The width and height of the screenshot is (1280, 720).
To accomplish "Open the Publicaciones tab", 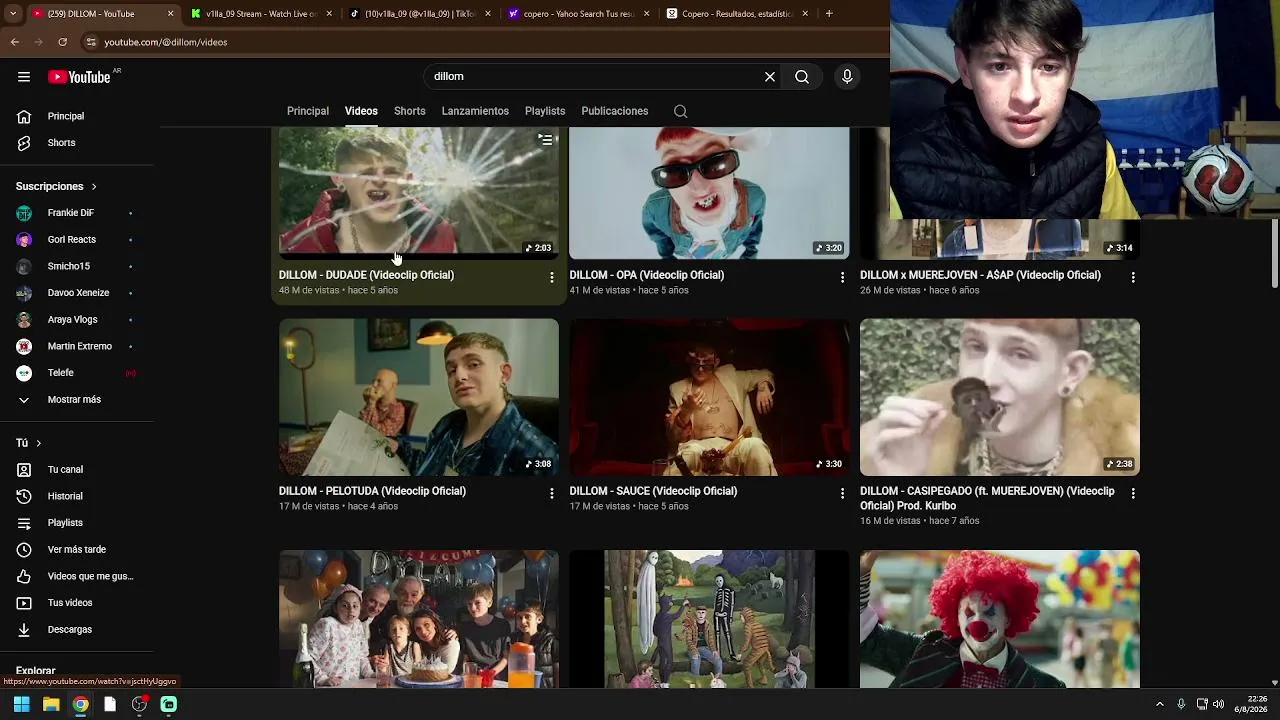I will click(615, 111).
